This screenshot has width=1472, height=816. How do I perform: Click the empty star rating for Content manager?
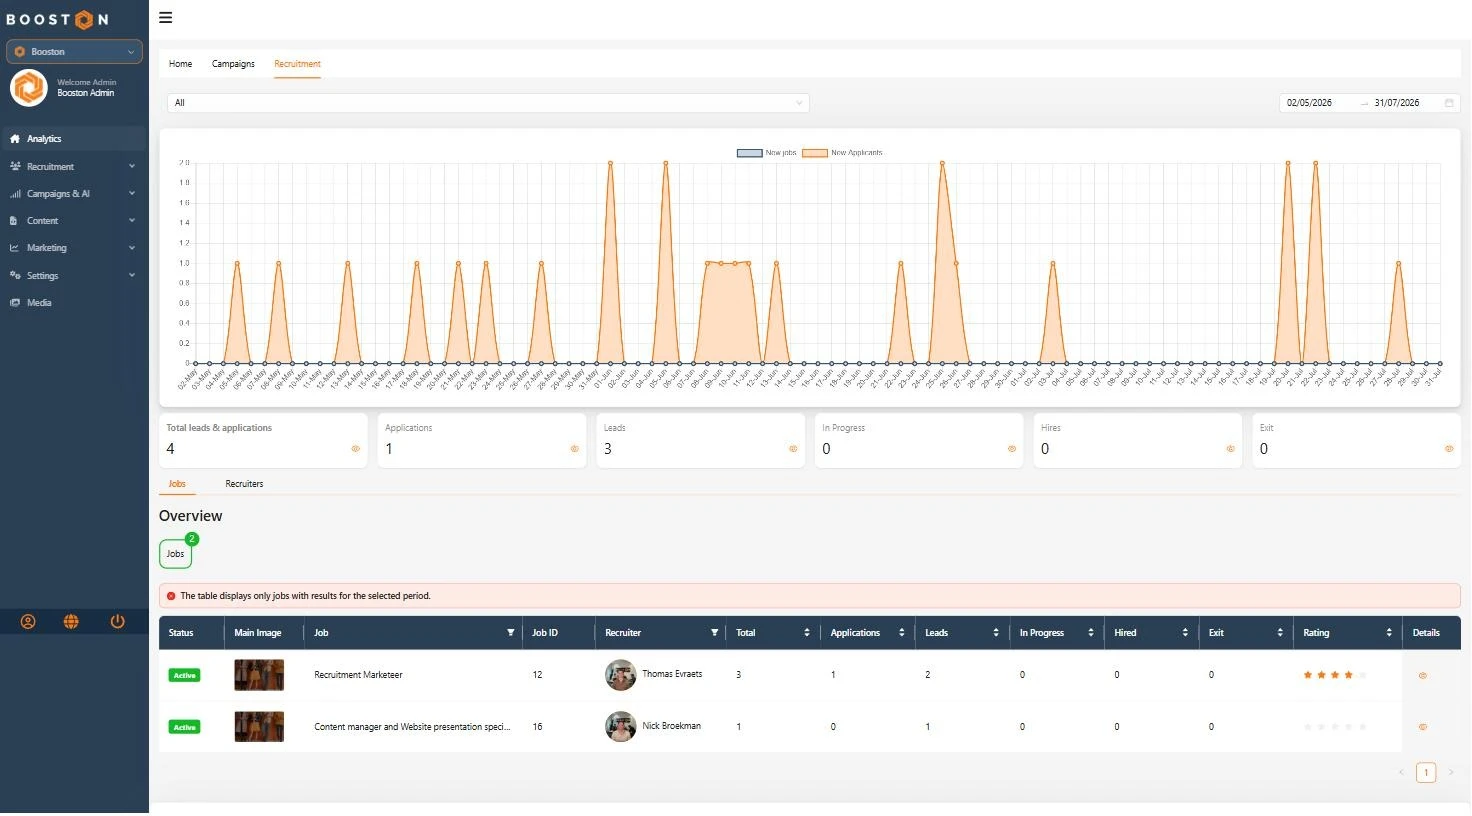[x=1335, y=727]
